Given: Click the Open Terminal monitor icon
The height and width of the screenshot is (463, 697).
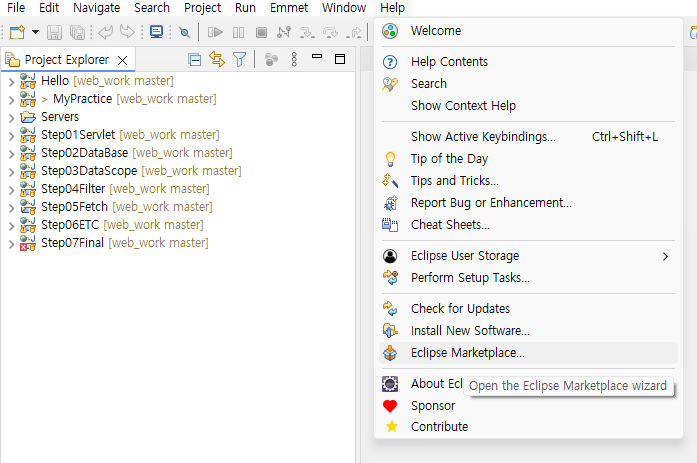Looking at the screenshot, I should pos(156,32).
